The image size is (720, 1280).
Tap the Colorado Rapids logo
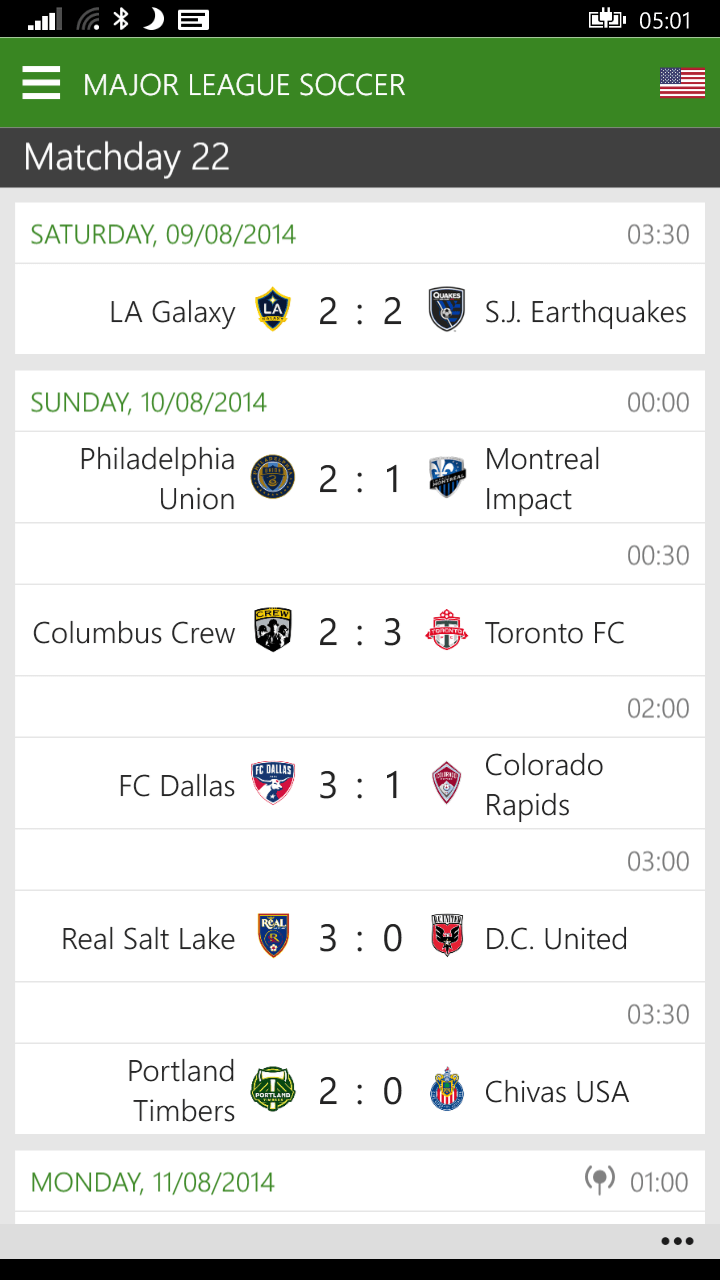pyautogui.click(x=446, y=784)
